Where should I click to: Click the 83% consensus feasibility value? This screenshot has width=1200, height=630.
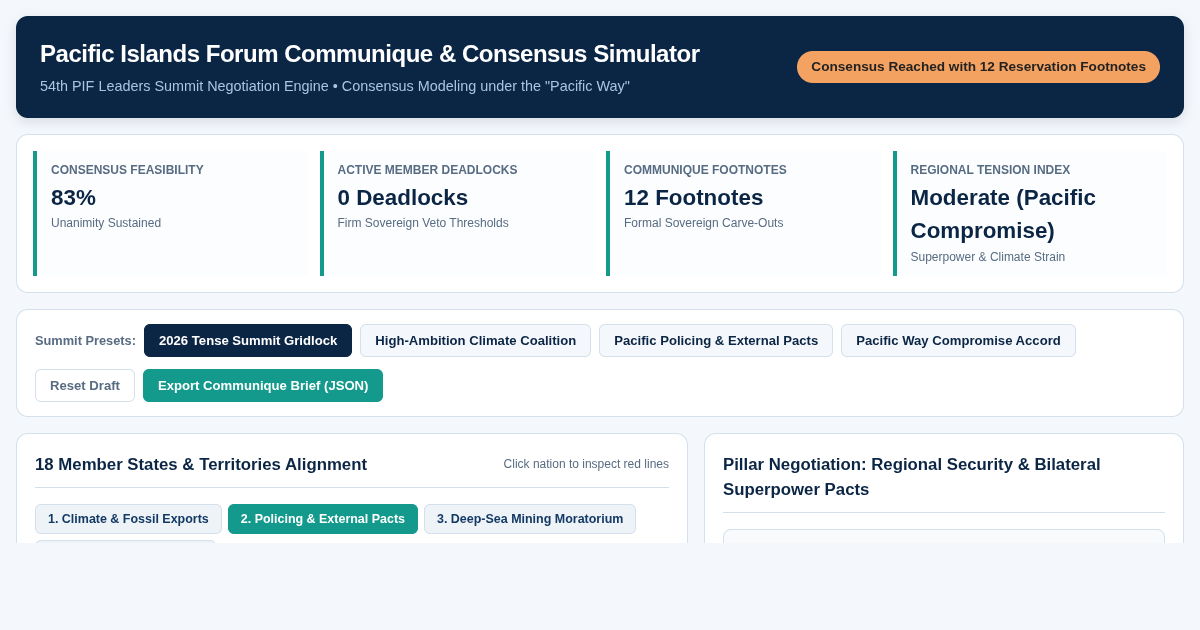pyautogui.click(x=73, y=197)
